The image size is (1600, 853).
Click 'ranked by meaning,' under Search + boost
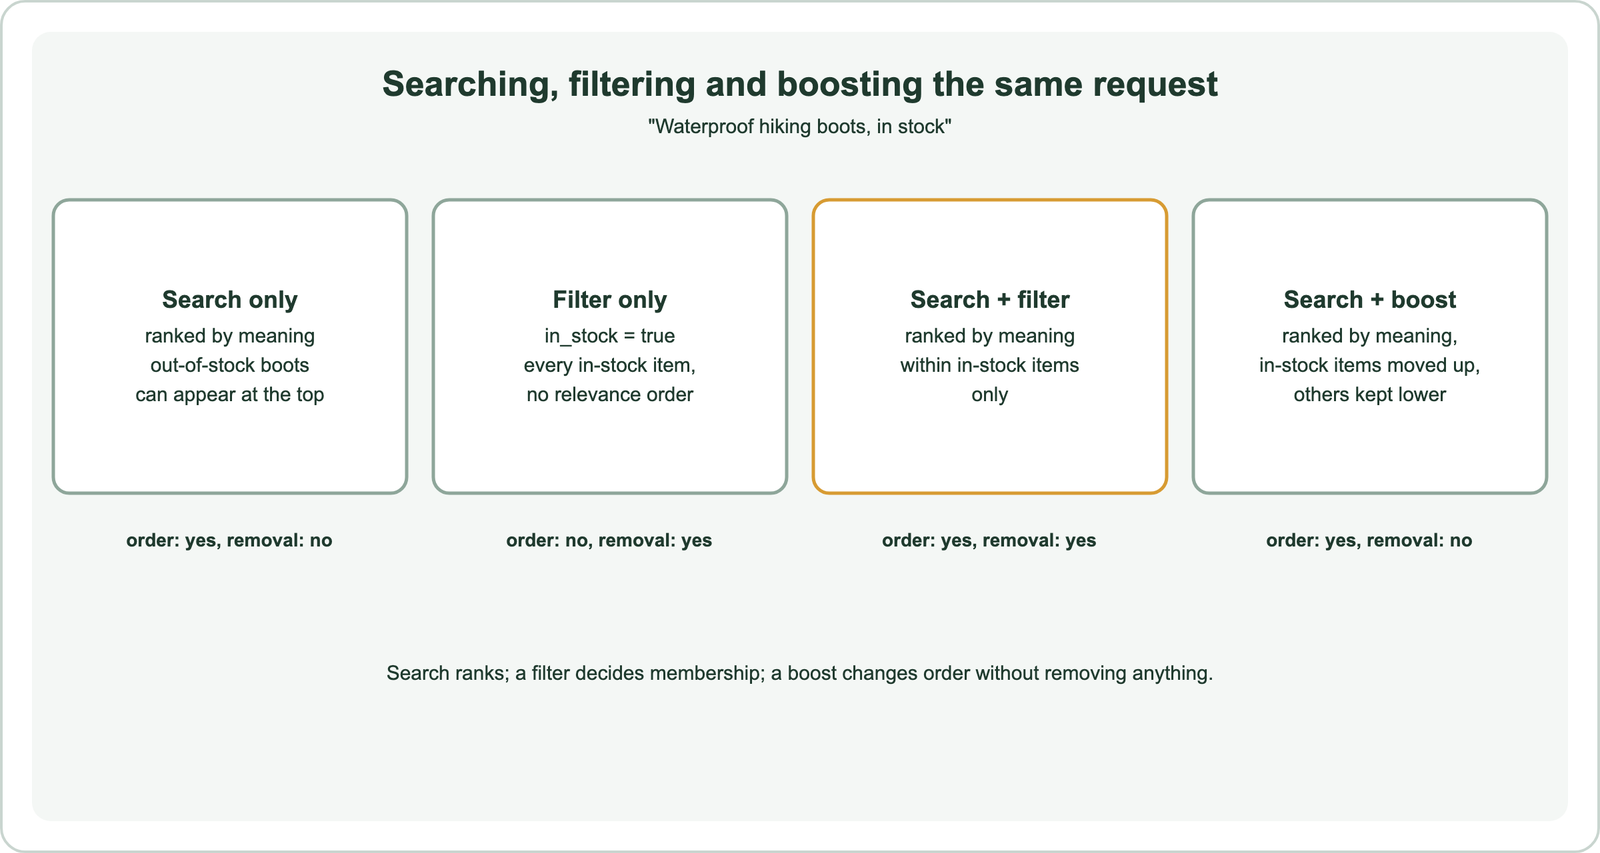pos(1370,336)
